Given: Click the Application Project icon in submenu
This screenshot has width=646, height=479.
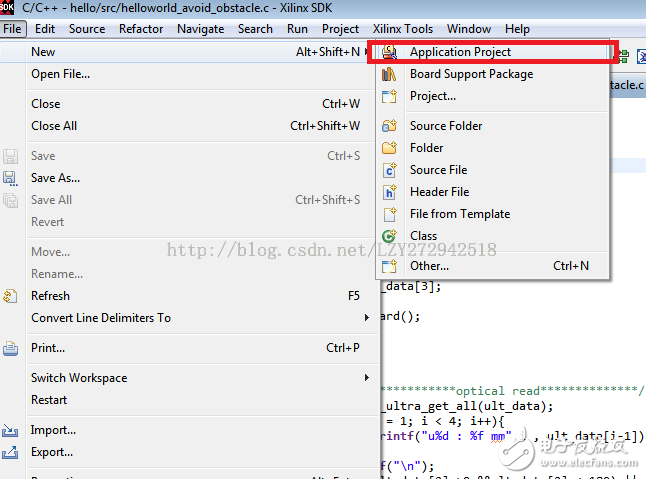Looking at the screenshot, I should [390, 52].
